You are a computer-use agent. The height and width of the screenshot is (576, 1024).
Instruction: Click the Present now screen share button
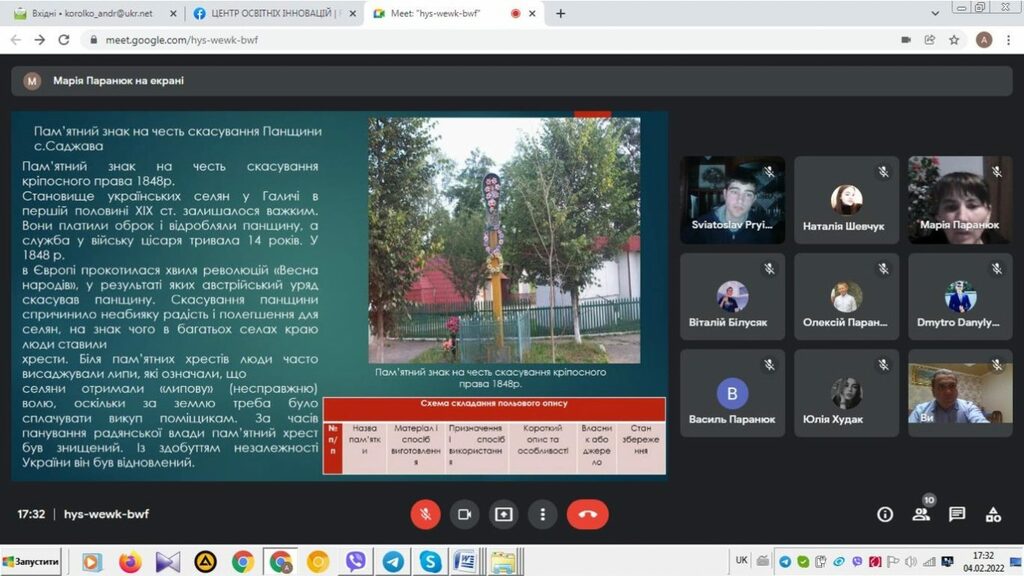tap(503, 514)
